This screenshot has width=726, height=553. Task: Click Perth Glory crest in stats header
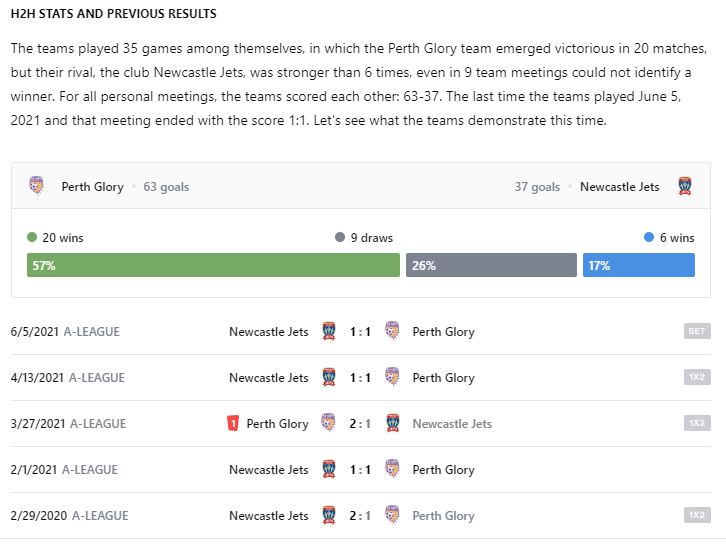(x=36, y=186)
